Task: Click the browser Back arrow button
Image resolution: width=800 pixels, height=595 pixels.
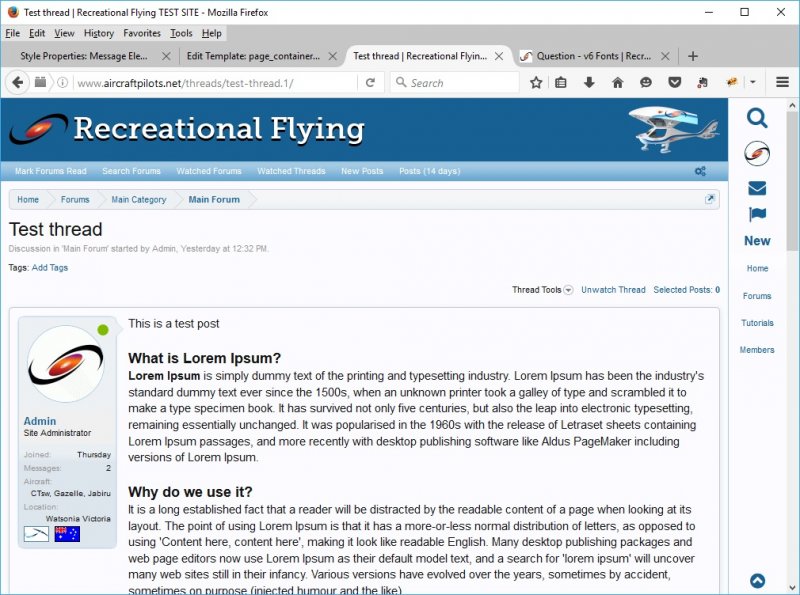Action: tap(17, 82)
